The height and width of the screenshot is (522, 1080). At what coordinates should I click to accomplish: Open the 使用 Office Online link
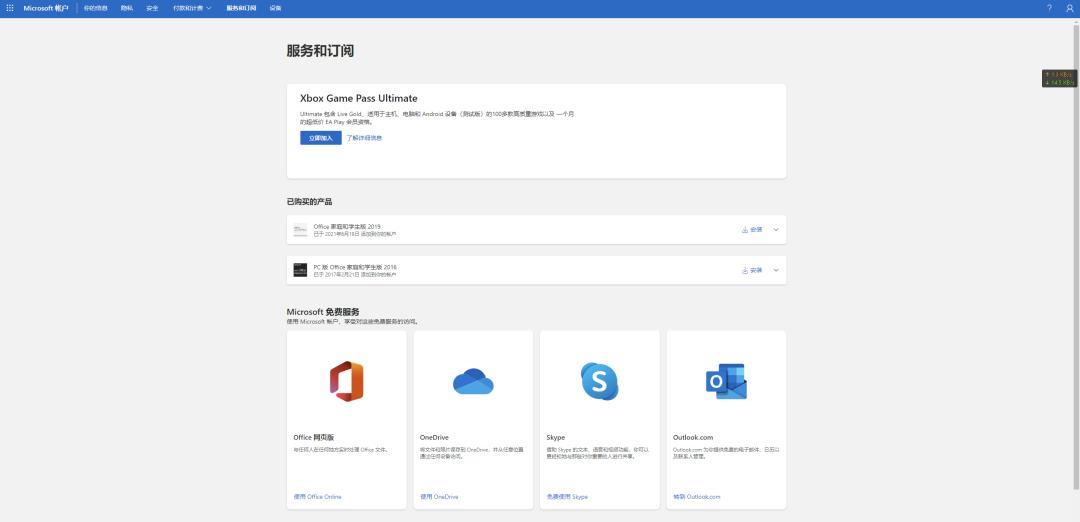pos(318,497)
